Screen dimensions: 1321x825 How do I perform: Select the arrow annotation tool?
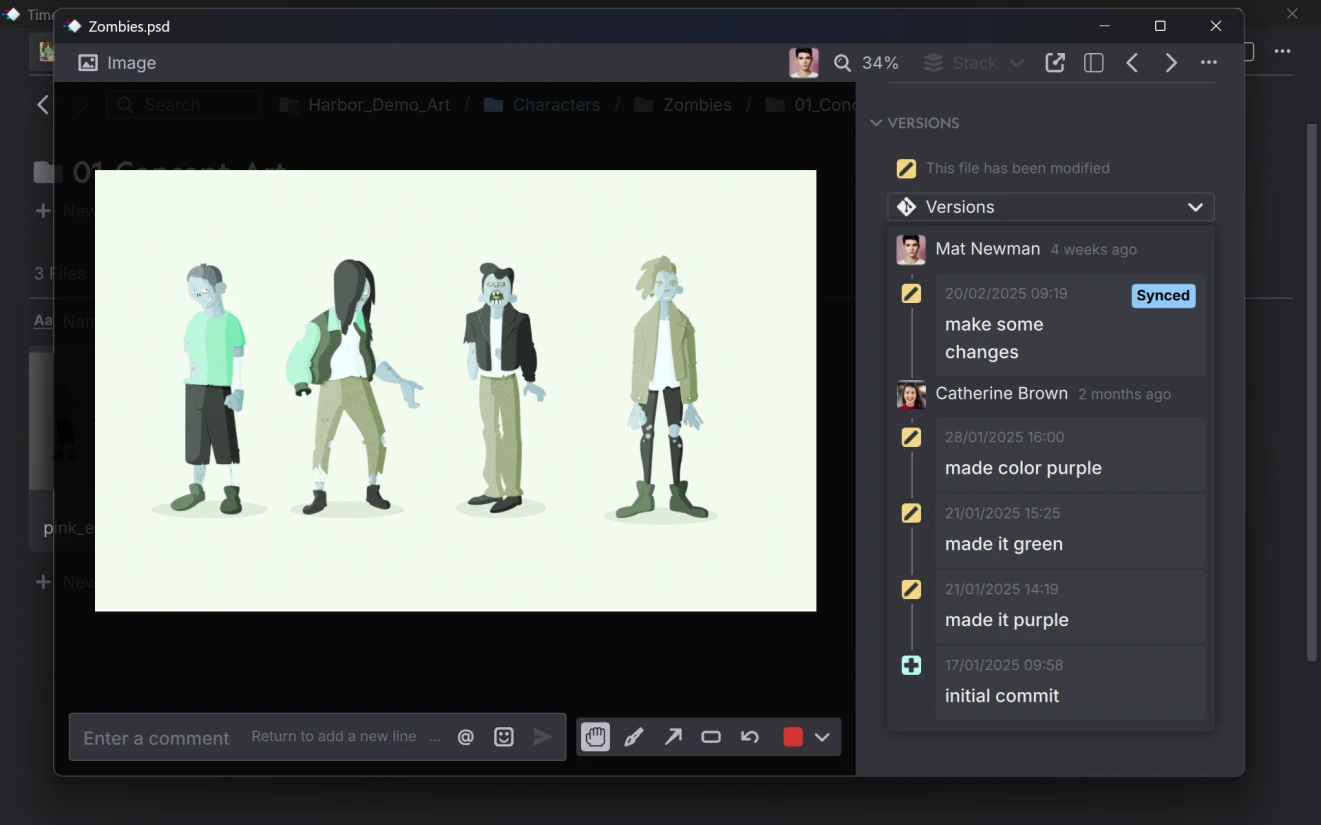[x=673, y=737]
